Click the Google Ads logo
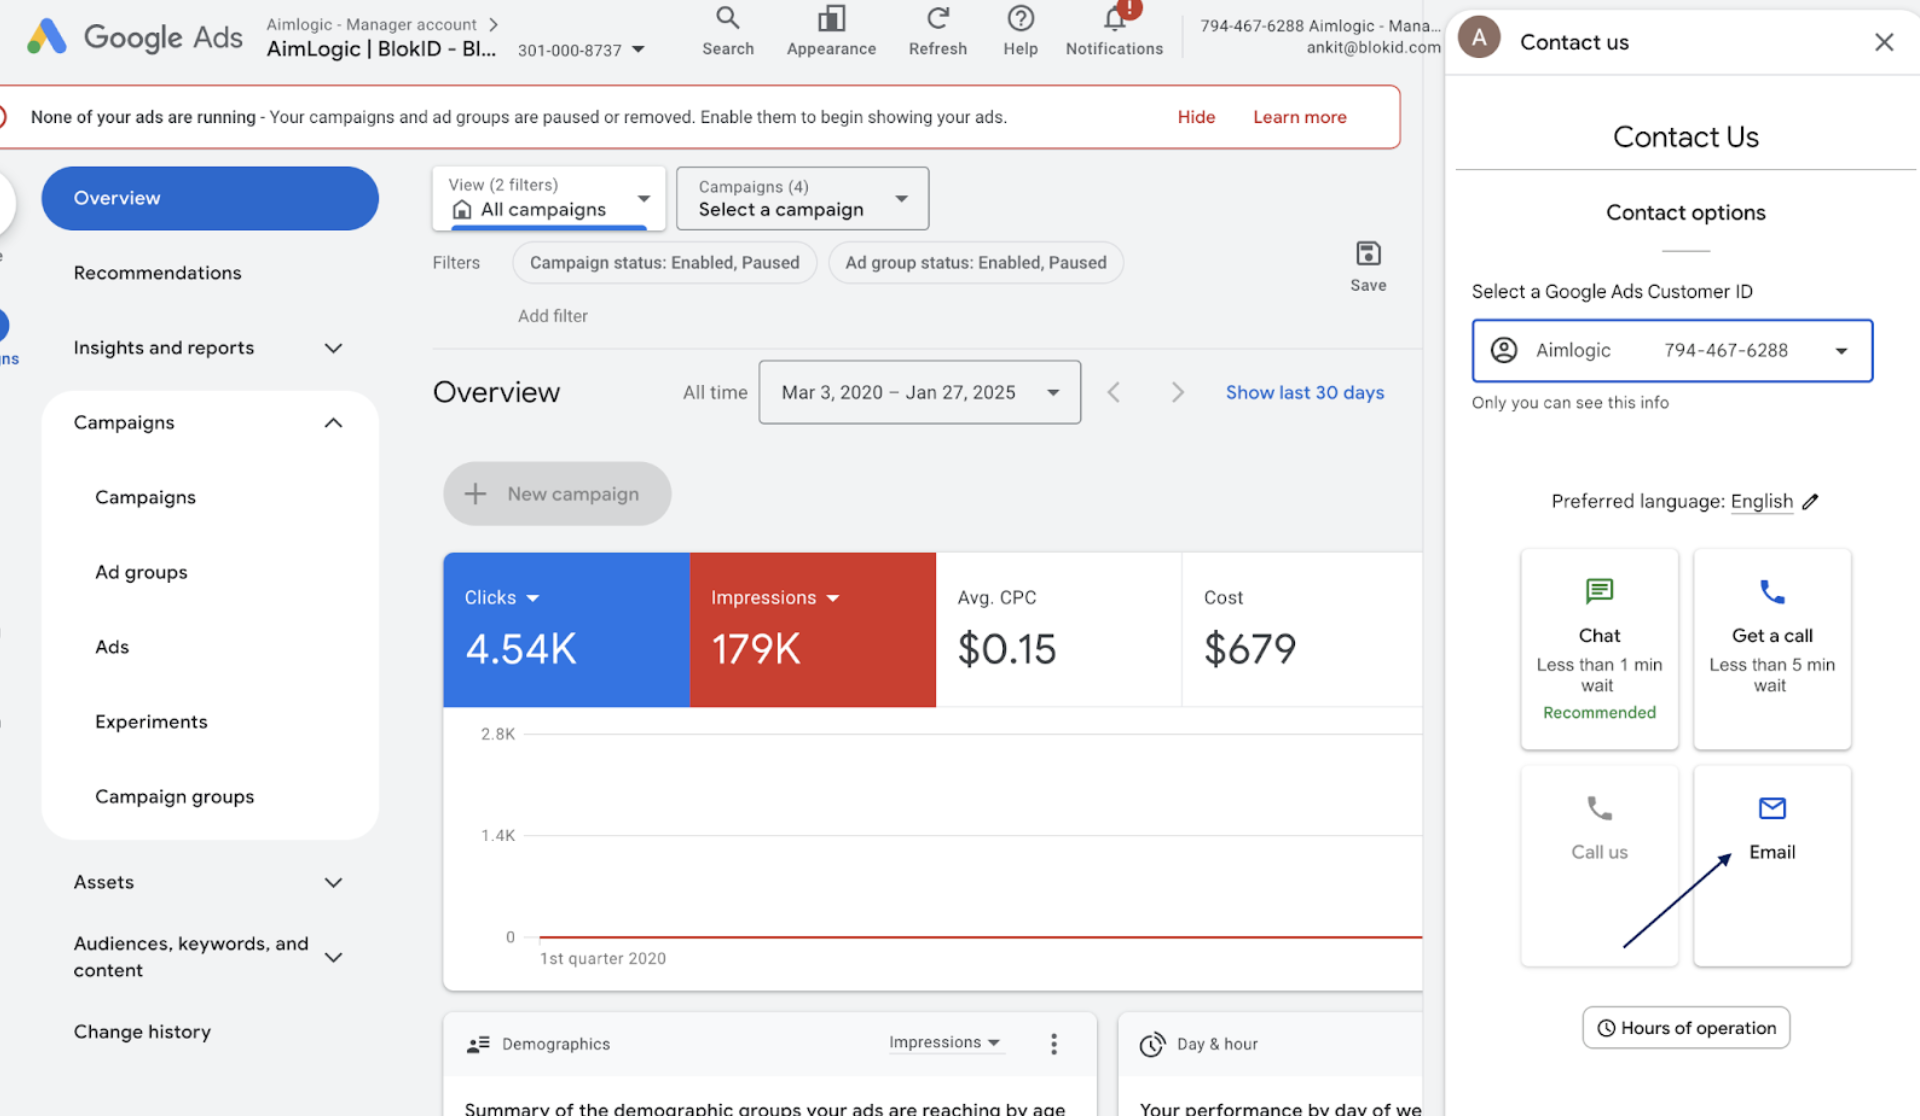Viewport: 1920px width, 1120px height. 134,37
